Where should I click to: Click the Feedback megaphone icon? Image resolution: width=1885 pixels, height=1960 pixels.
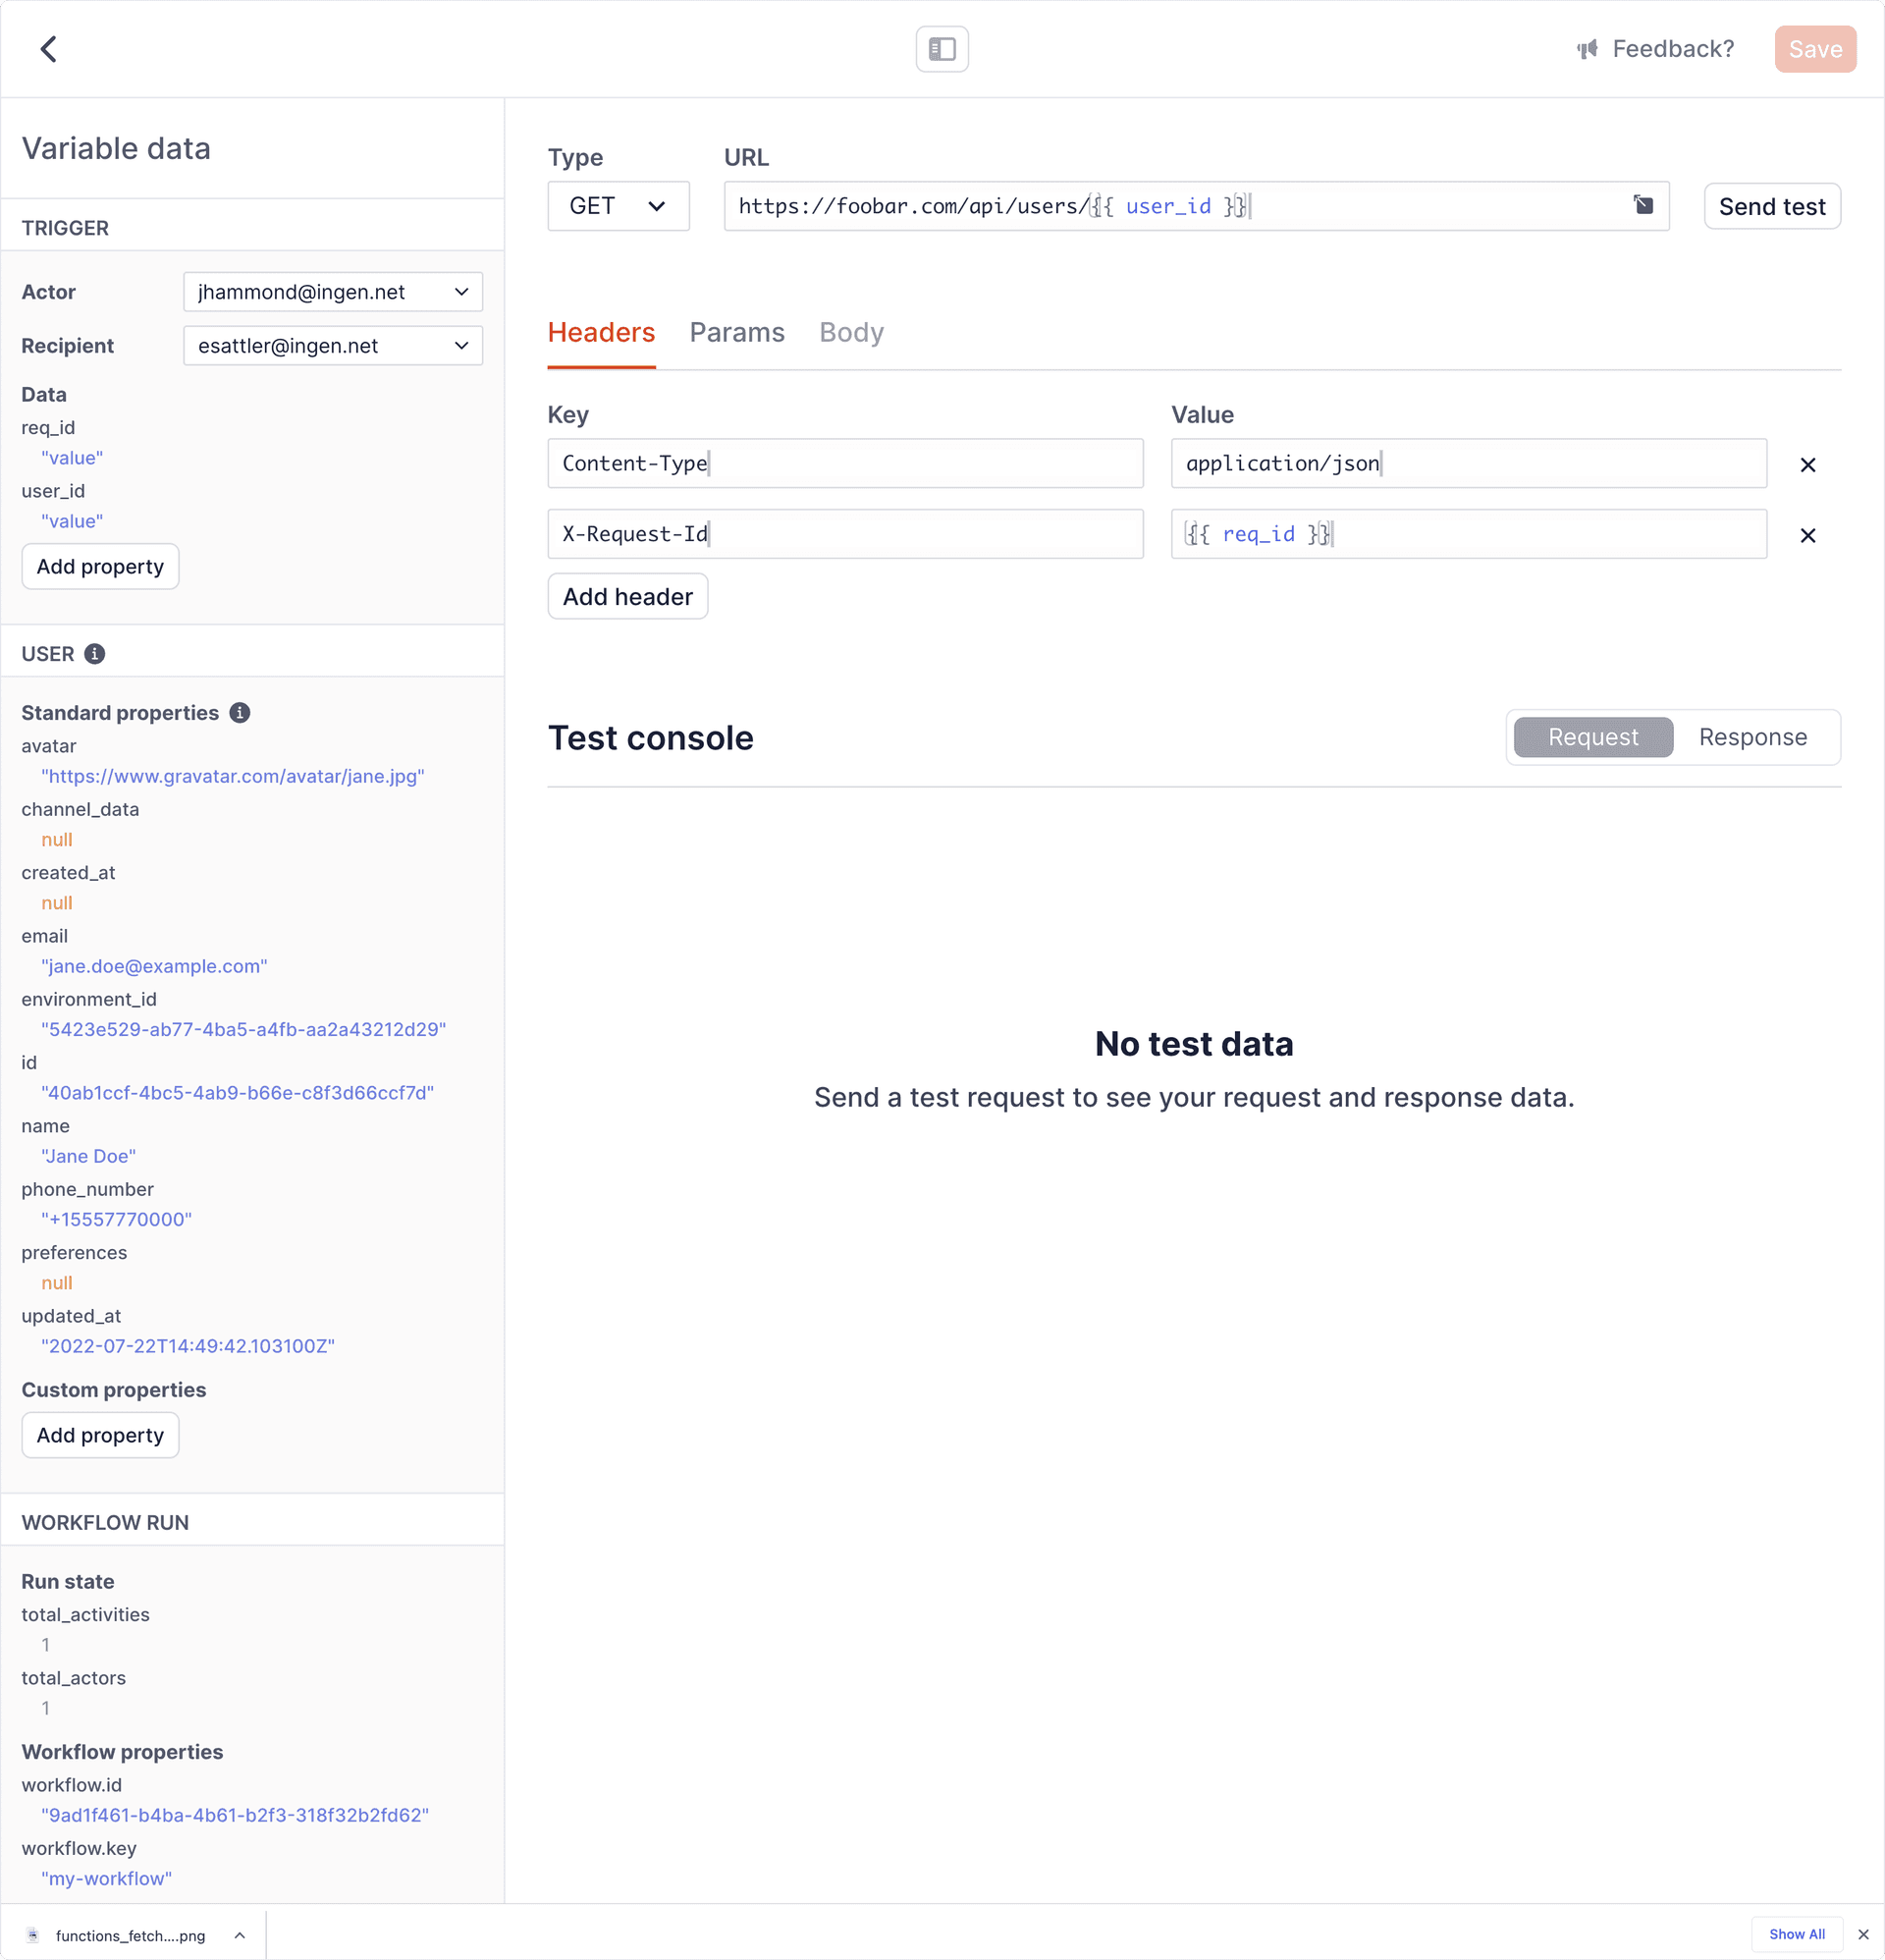pos(1587,49)
